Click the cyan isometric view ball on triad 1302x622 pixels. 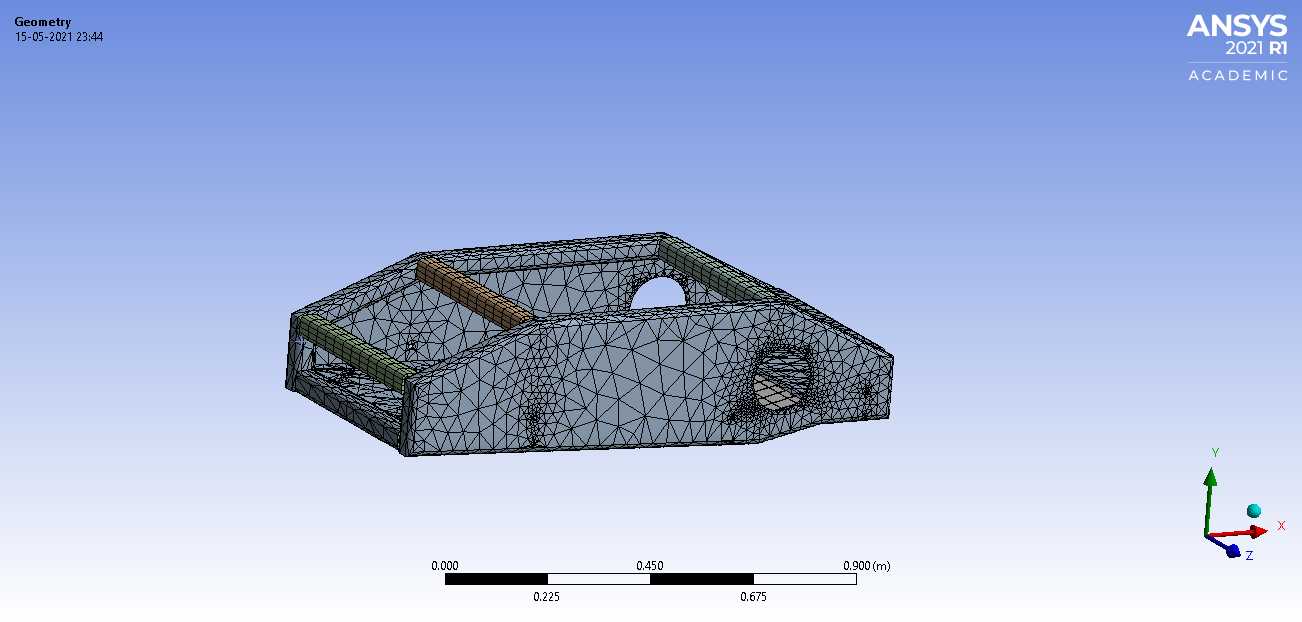pyautogui.click(x=1254, y=511)
